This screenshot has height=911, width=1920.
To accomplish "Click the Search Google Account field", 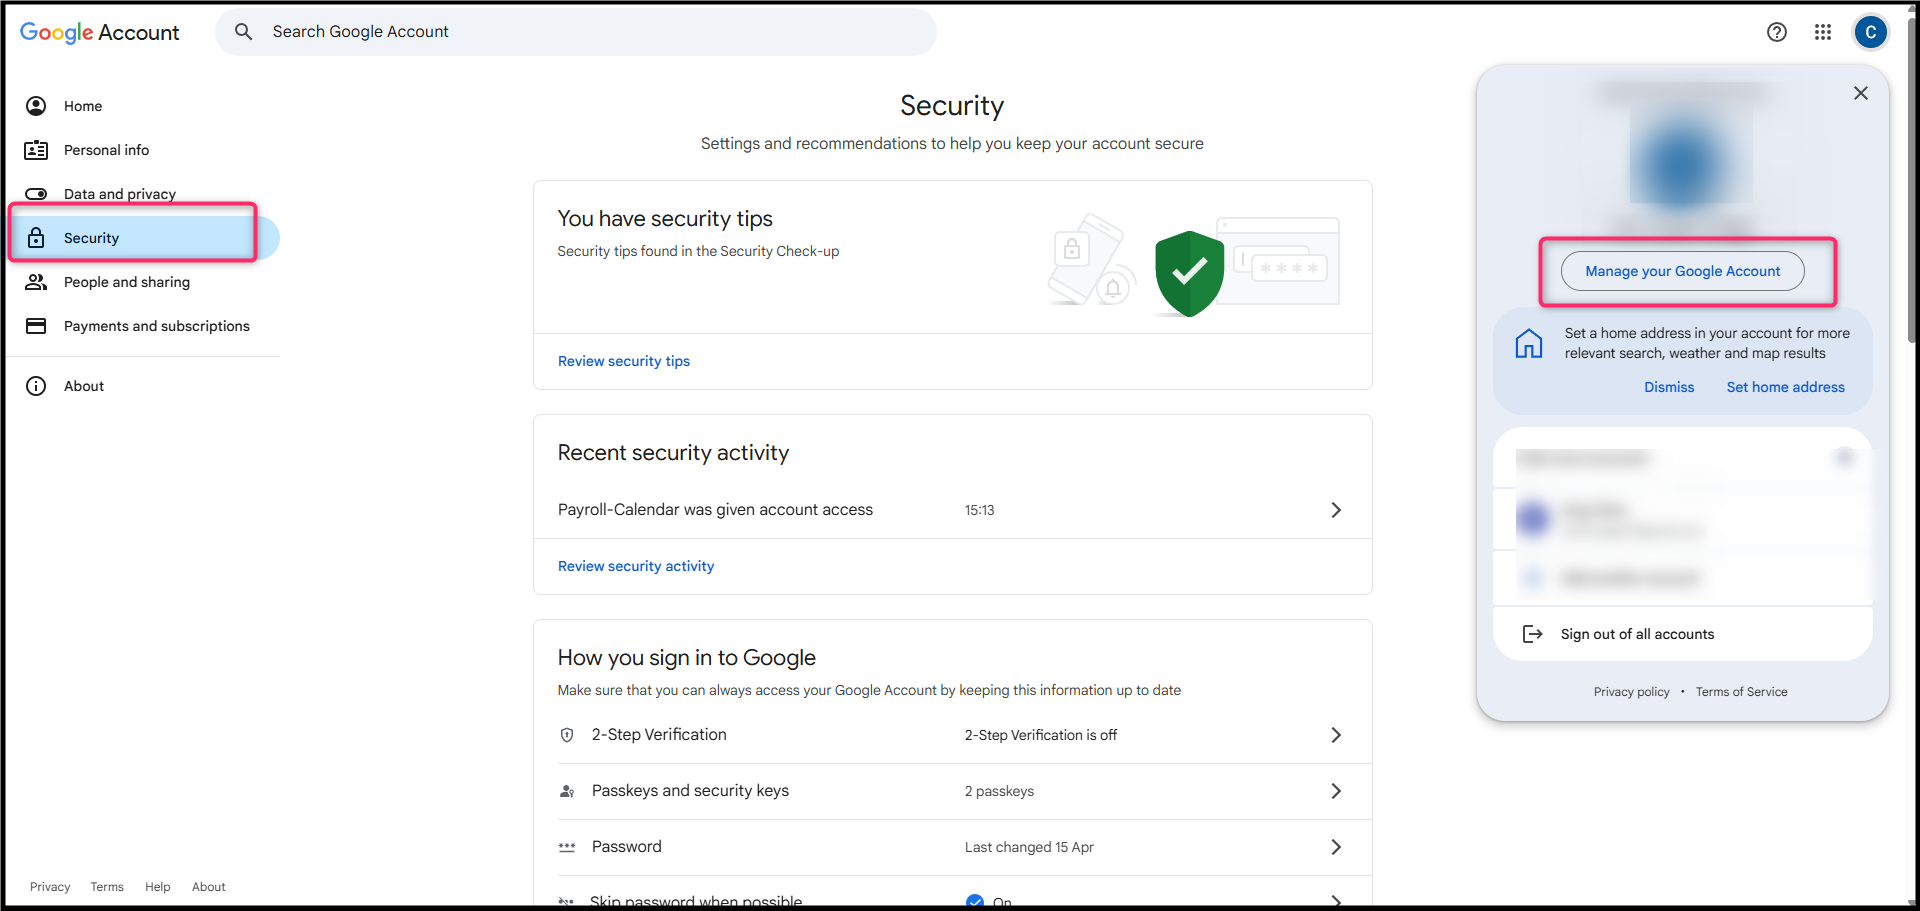I will pyautogui.click(x=576, y=32).
